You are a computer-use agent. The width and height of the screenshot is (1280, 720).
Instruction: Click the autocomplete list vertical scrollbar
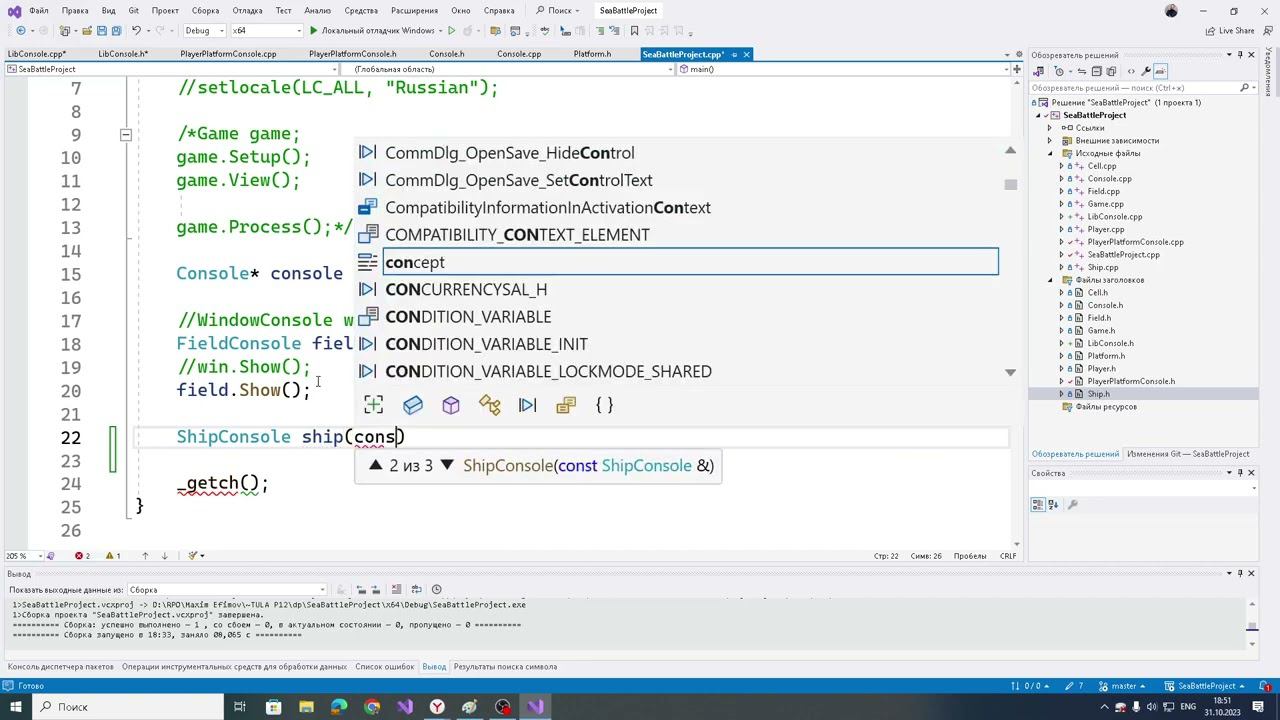tap(1010, 185)
